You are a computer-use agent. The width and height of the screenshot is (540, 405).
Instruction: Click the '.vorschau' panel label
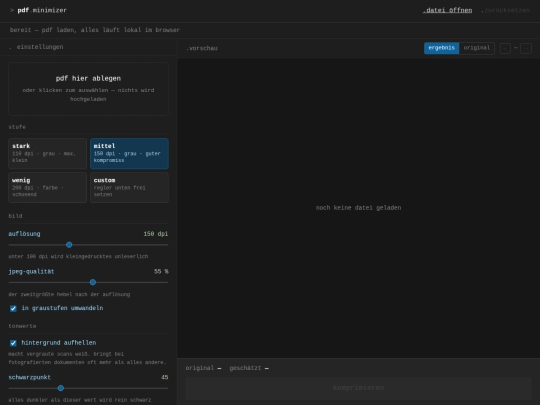pos(202,49)
